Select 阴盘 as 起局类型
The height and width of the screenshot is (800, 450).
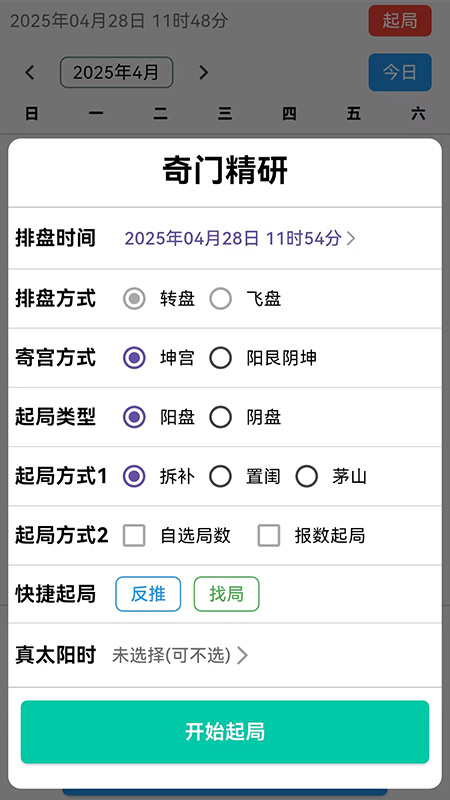click(x=220, y=417)
